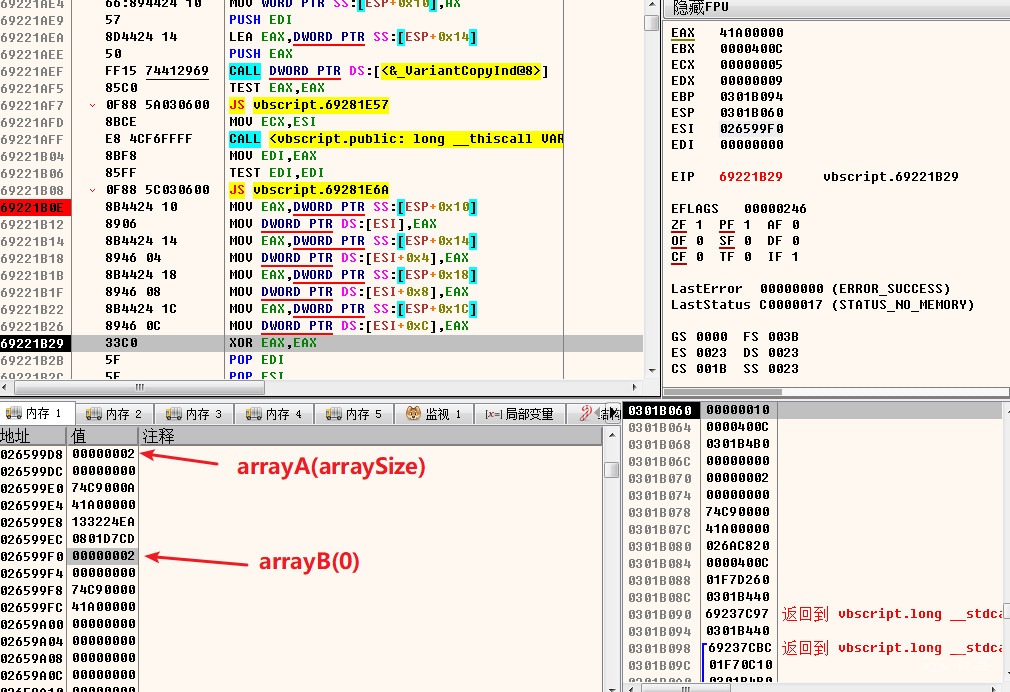
Task: Toggle the CF flag value
Action: click(x=700, y=256)
